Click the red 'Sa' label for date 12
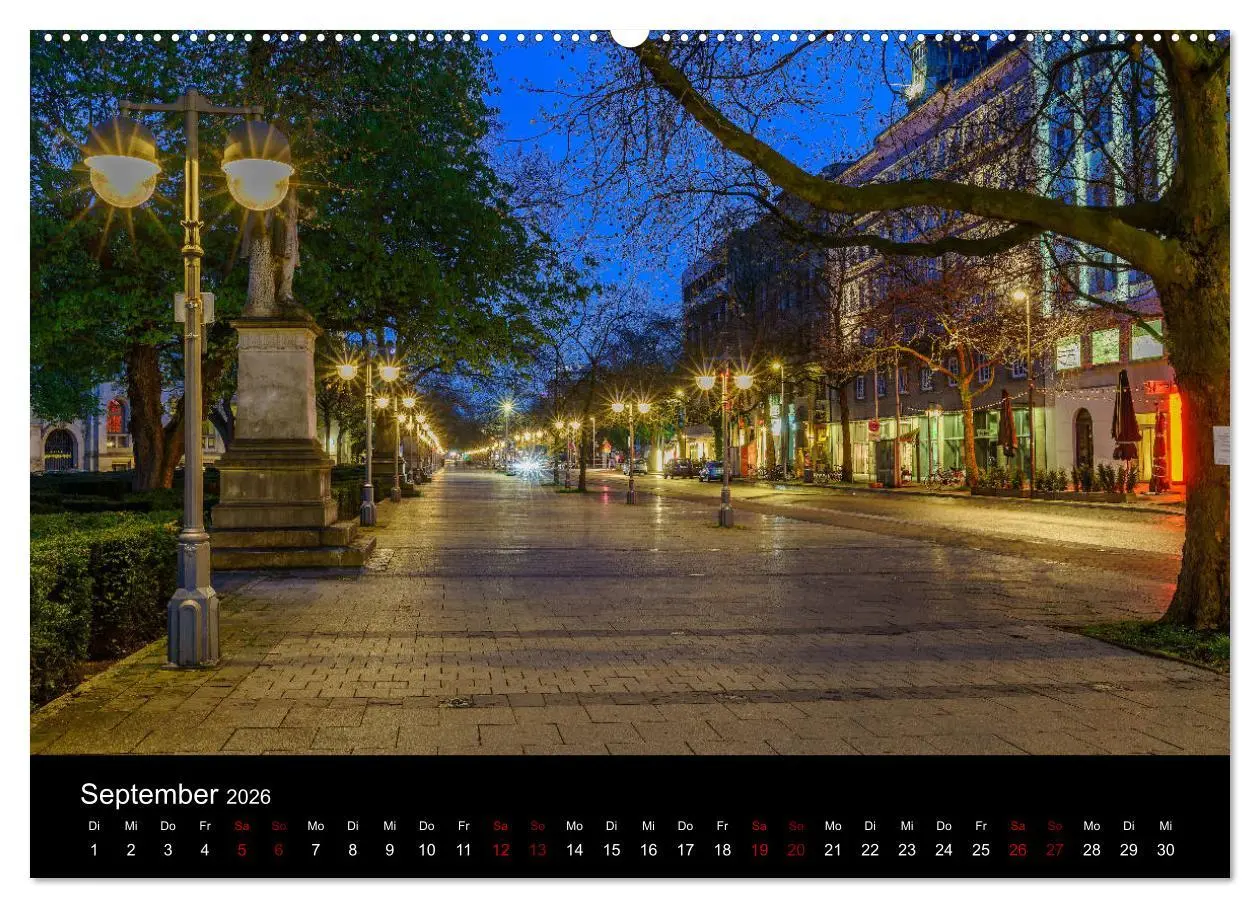Image resolution: width=1260 pixels, height=908 pixels. 501,826
